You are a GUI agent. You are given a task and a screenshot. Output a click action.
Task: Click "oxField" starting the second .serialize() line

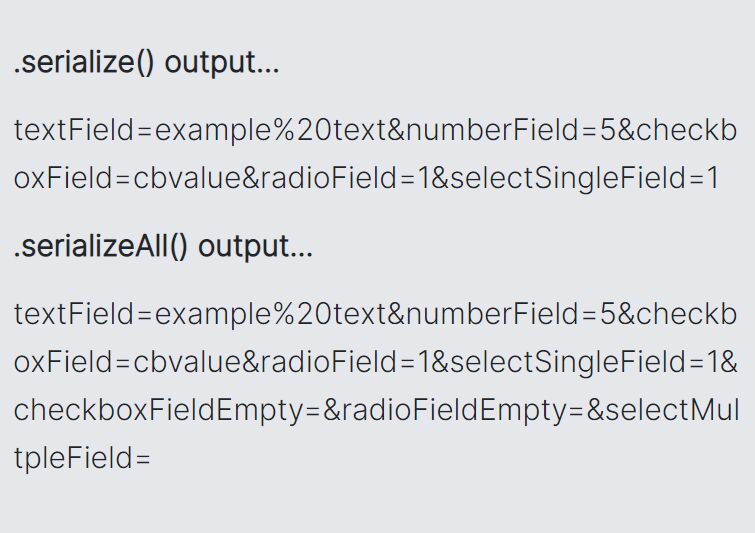pos(63,178)
